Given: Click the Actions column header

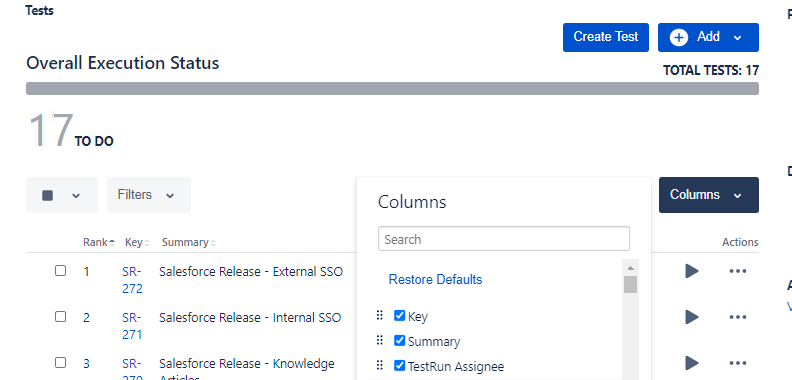Looking at the screenshot, I should pyautogui.click(x=740, y=243).
